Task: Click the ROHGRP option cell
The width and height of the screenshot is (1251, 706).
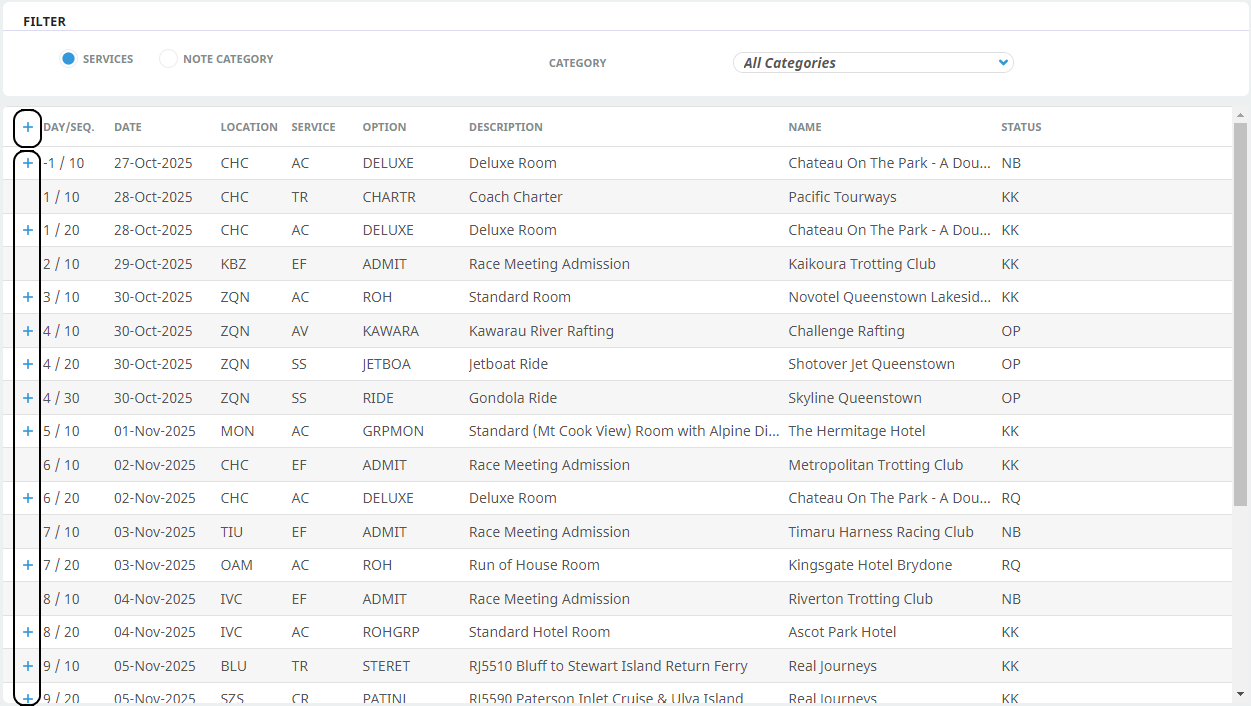Action: 391,632
